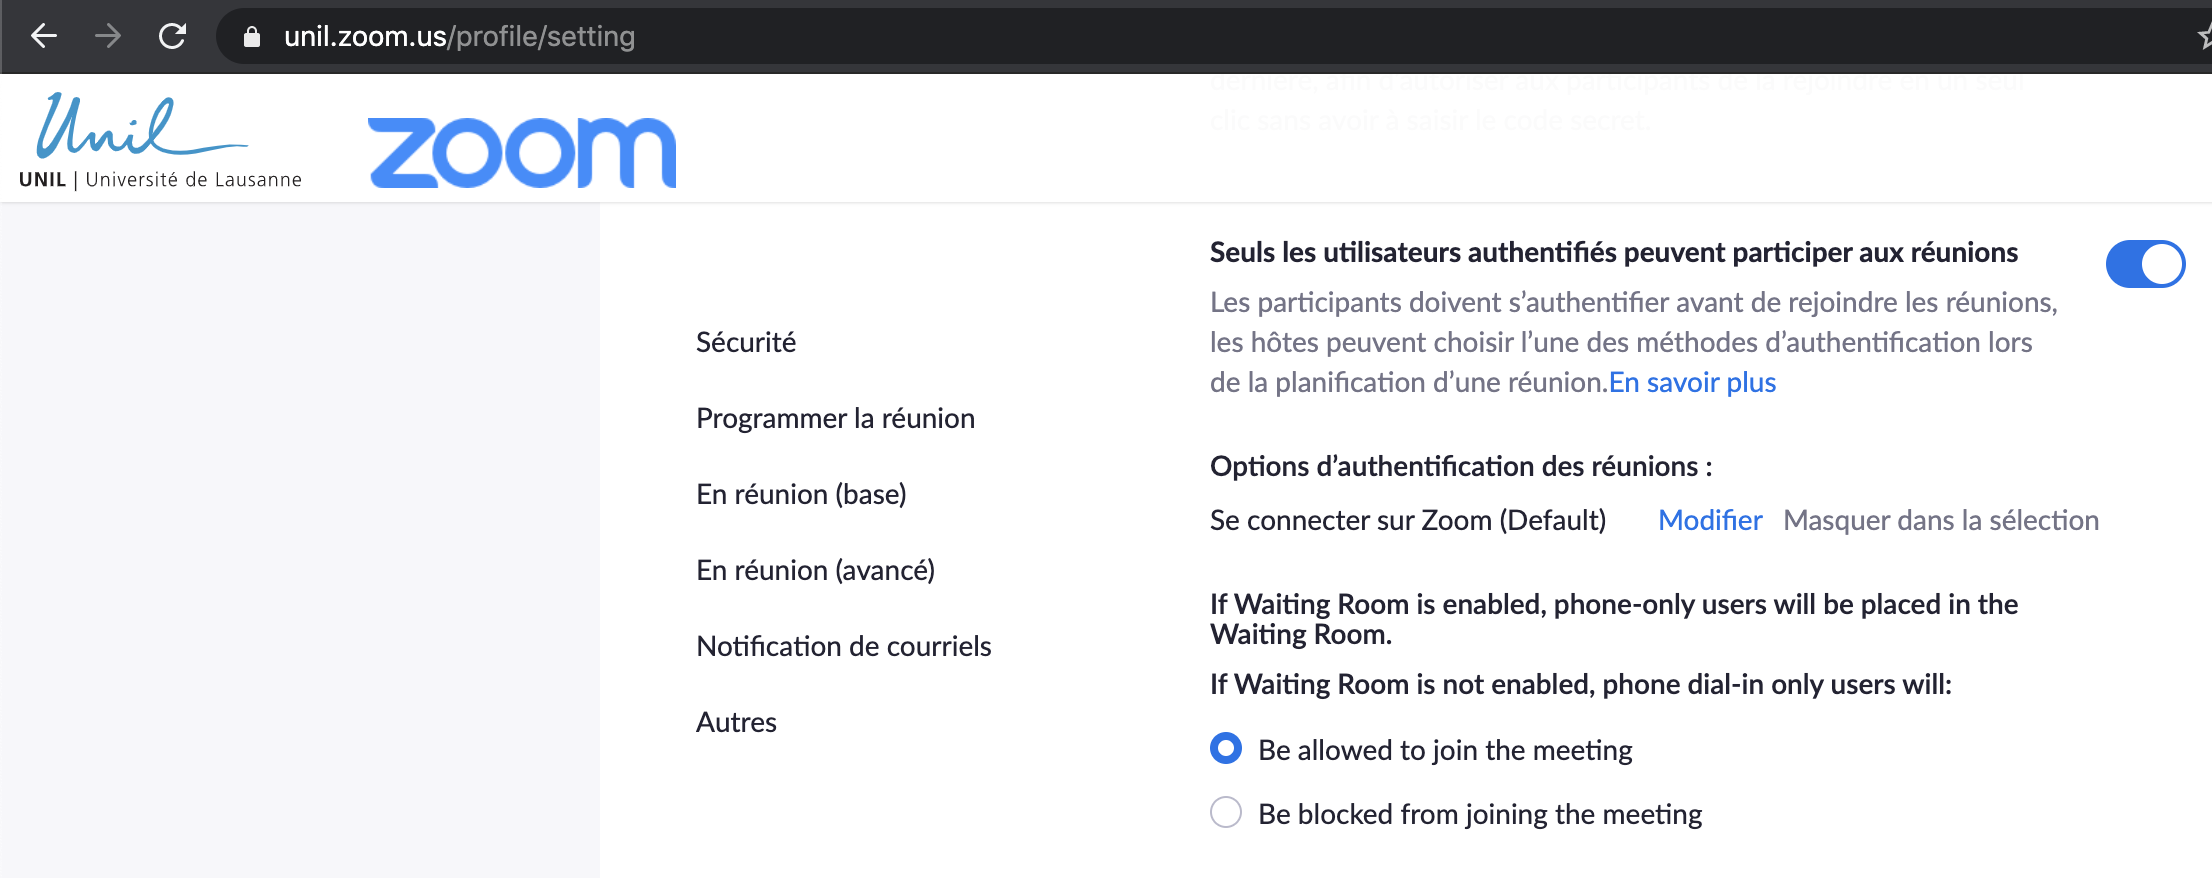Viewport: 2212px width, 878px height.
Task: Click Modifier for the authentication option
Action: 1710,520
